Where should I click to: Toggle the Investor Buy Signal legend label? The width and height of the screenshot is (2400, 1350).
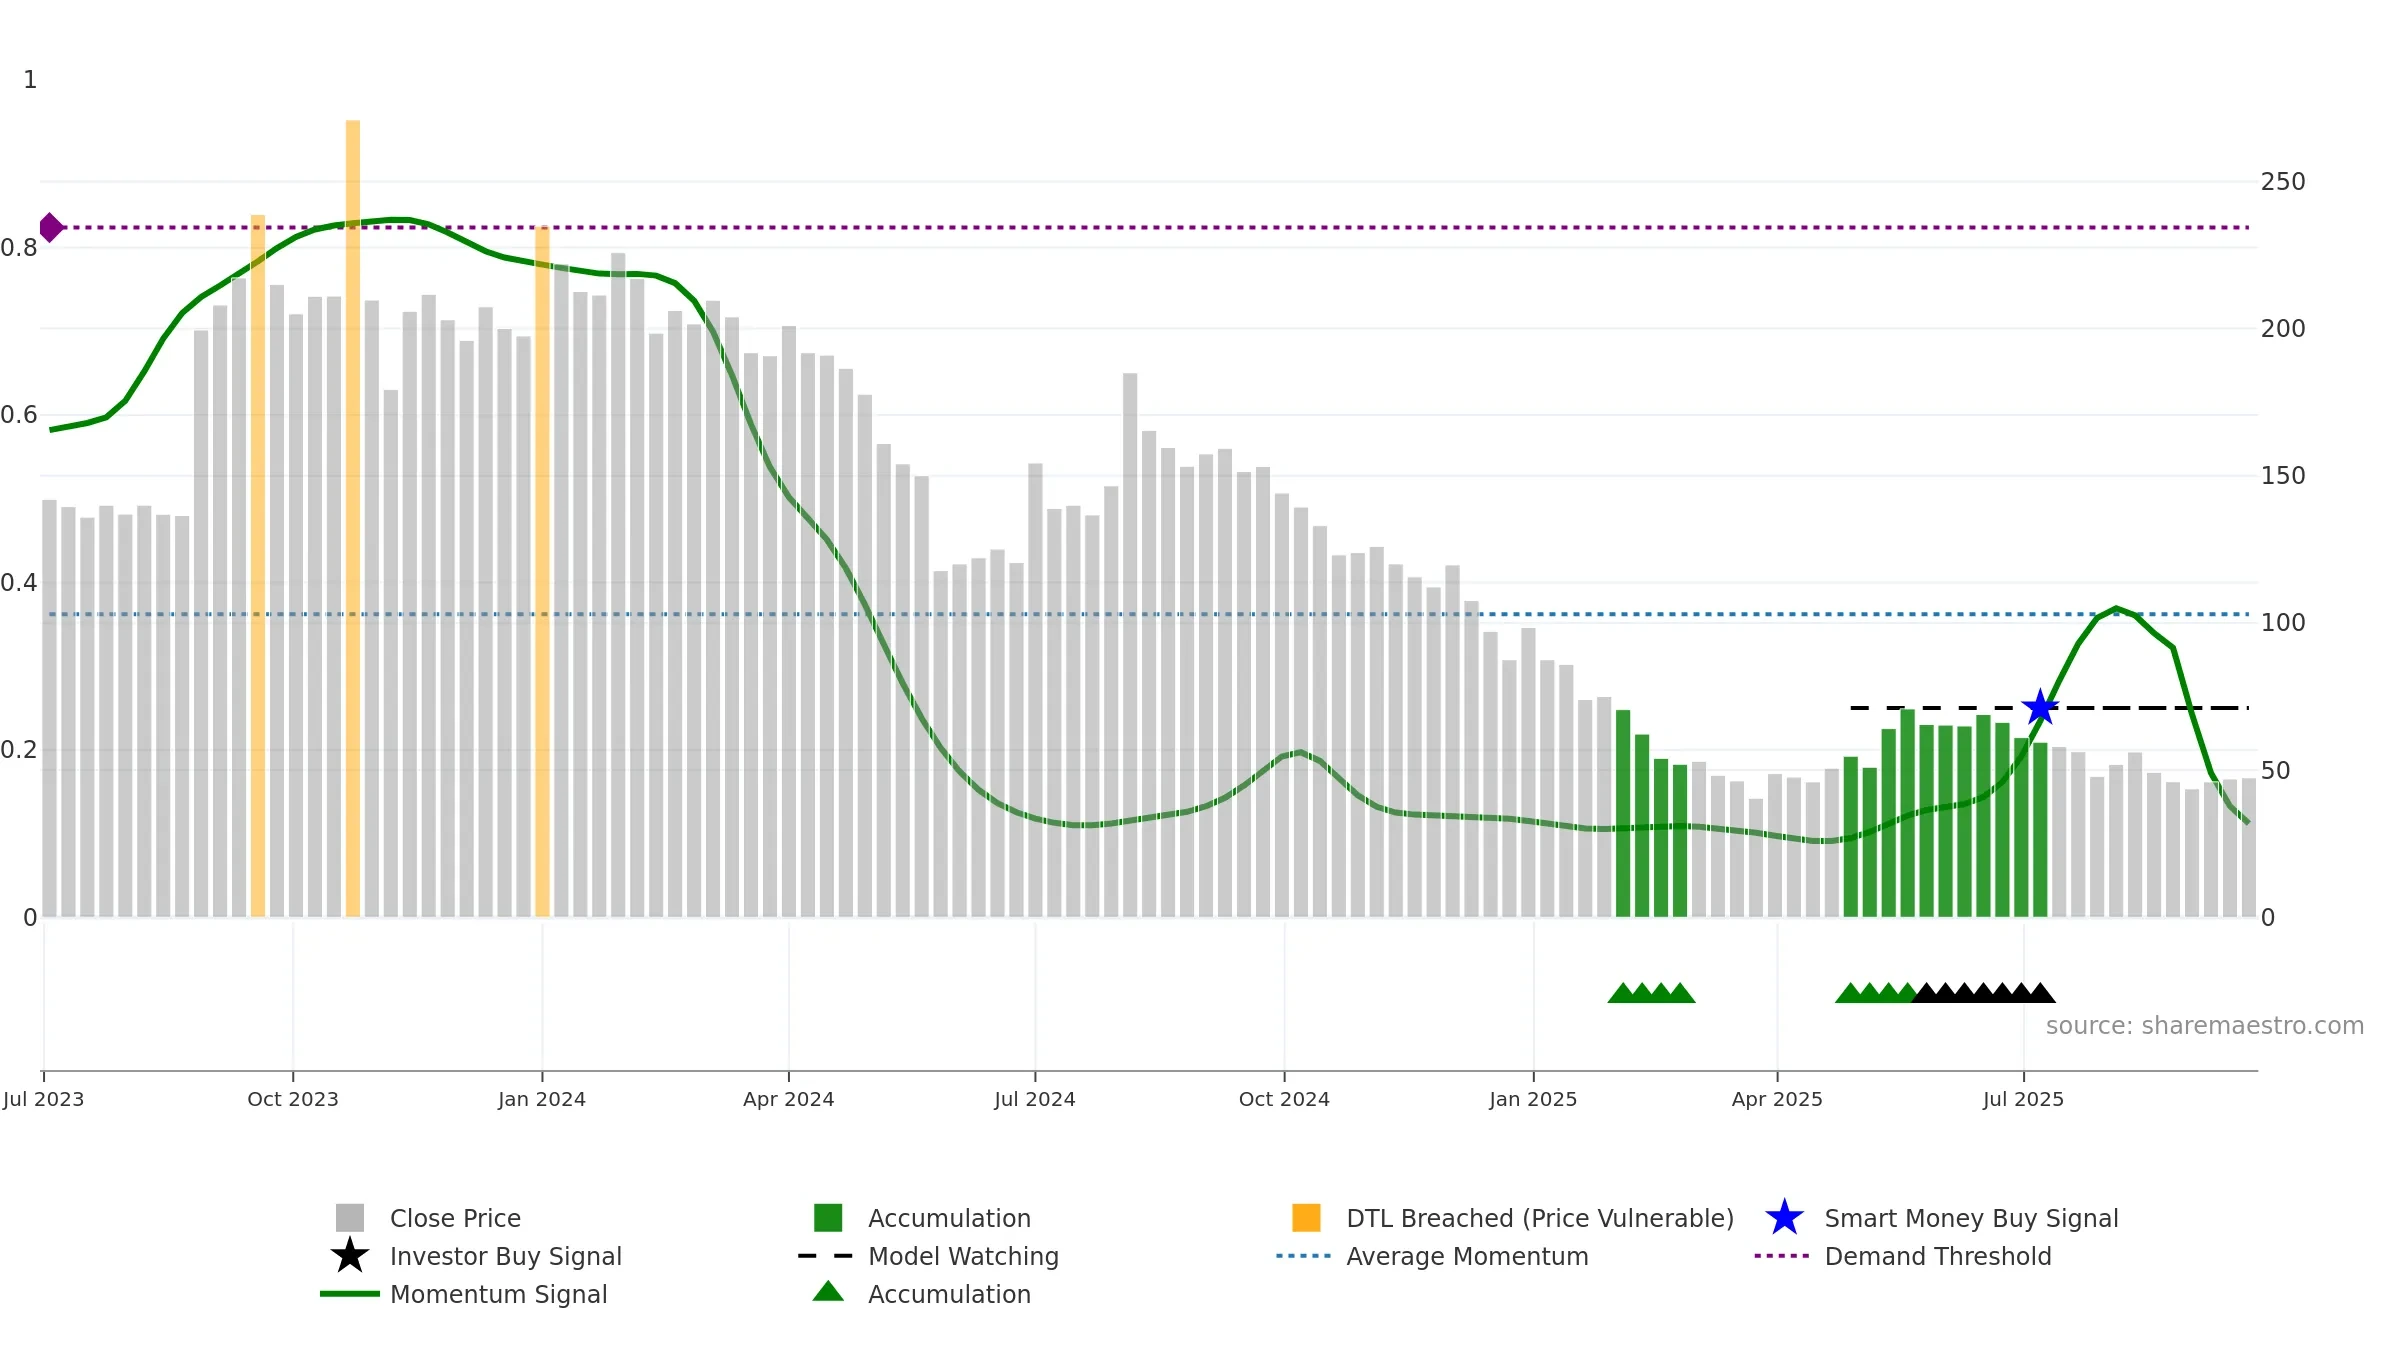coord(506,1256)
